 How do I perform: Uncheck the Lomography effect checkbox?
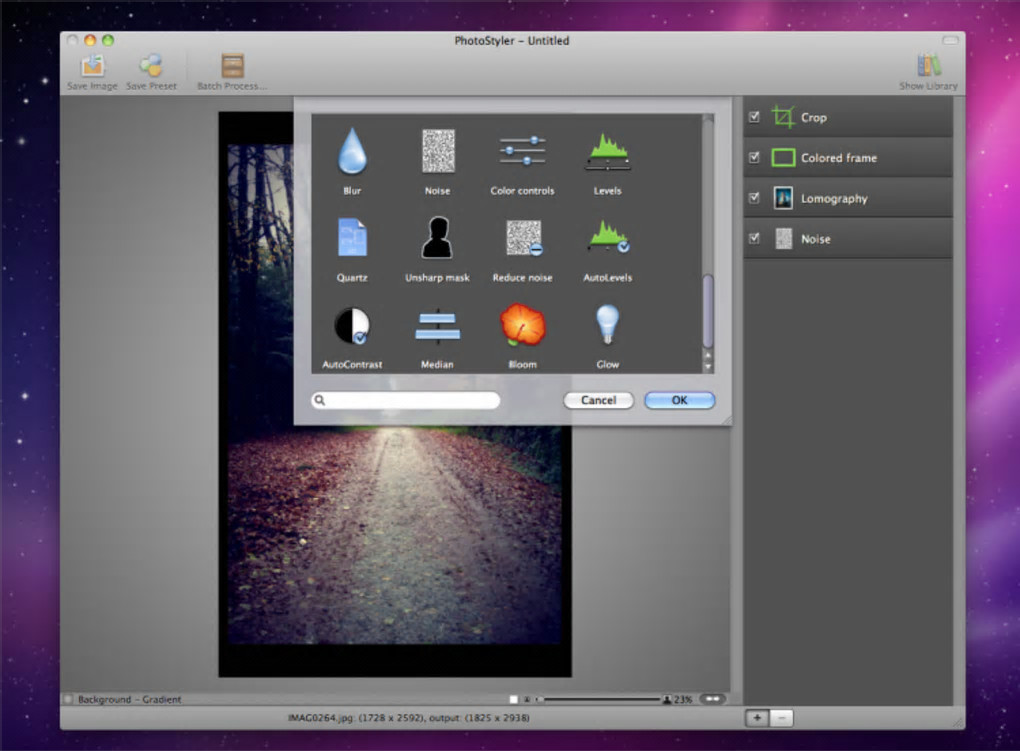click(754, 198)
